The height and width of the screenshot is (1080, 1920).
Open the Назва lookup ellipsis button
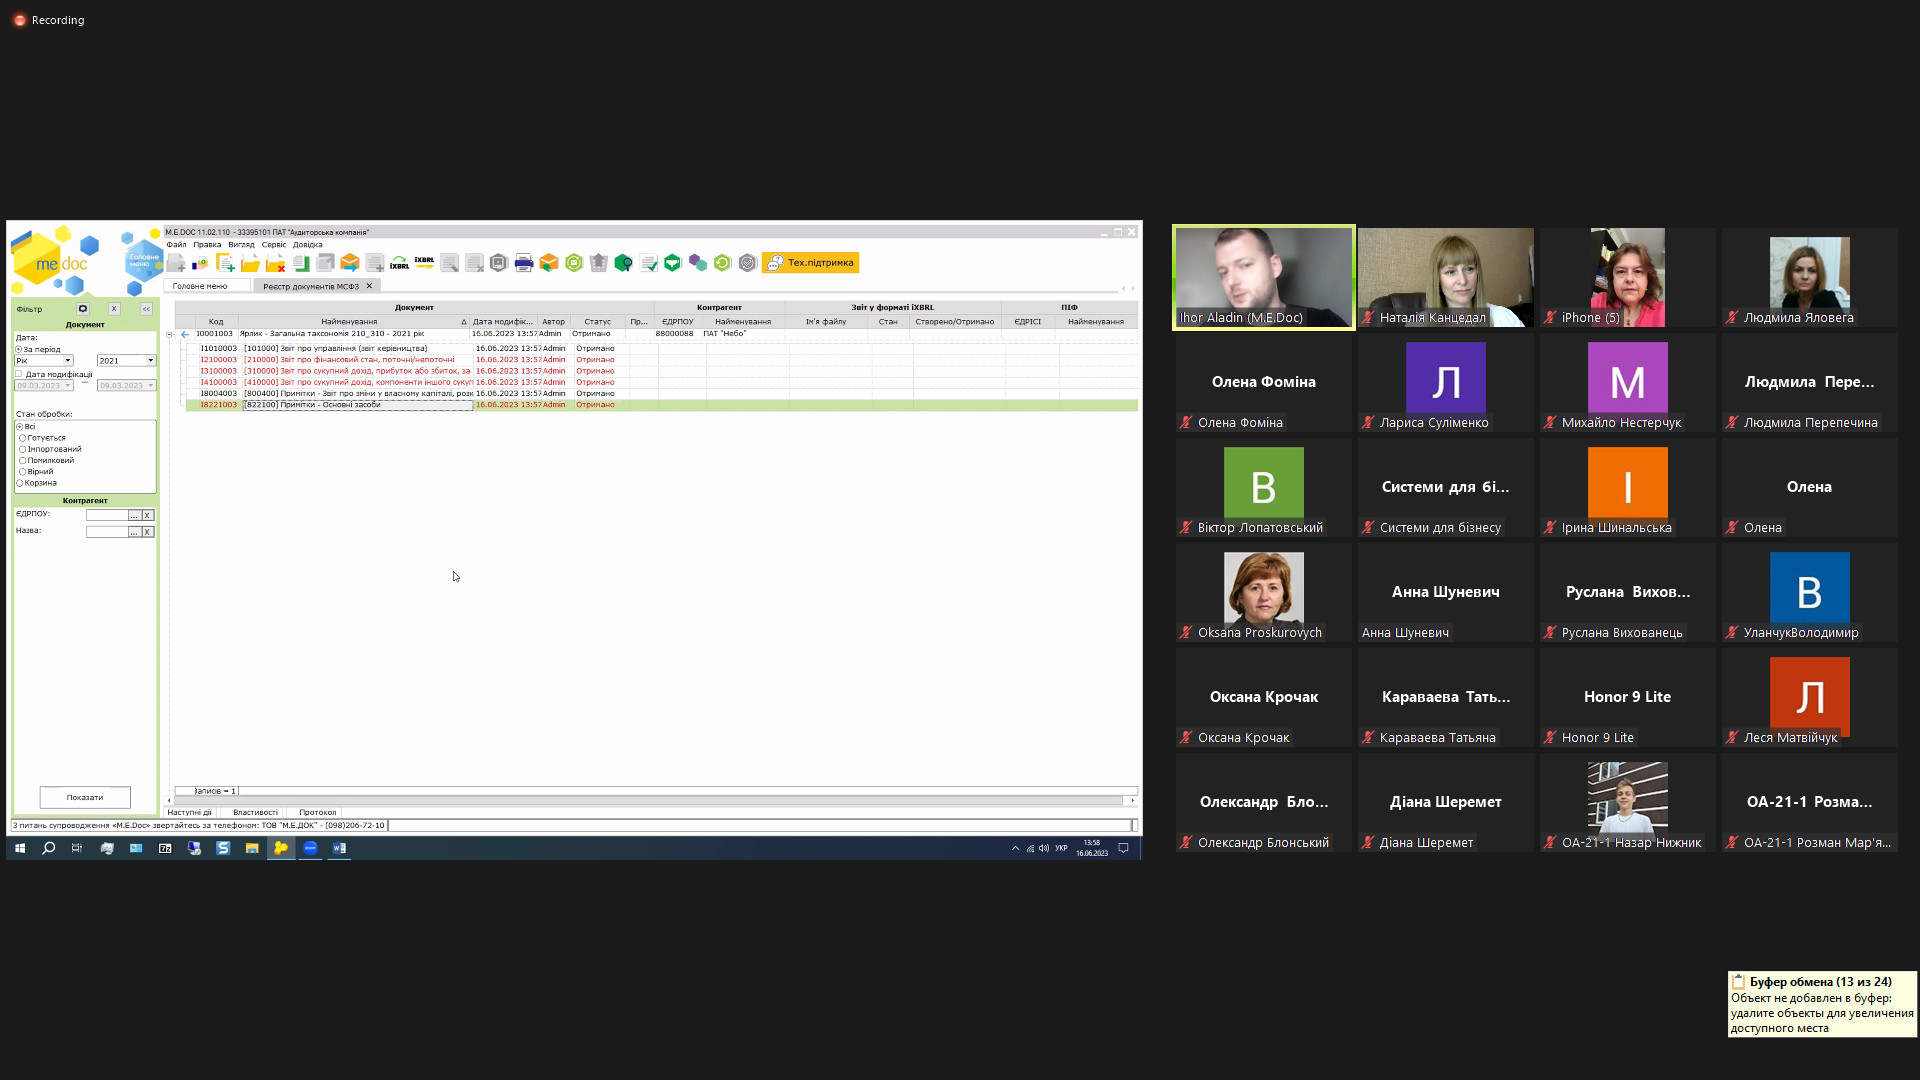coord(134,532)
